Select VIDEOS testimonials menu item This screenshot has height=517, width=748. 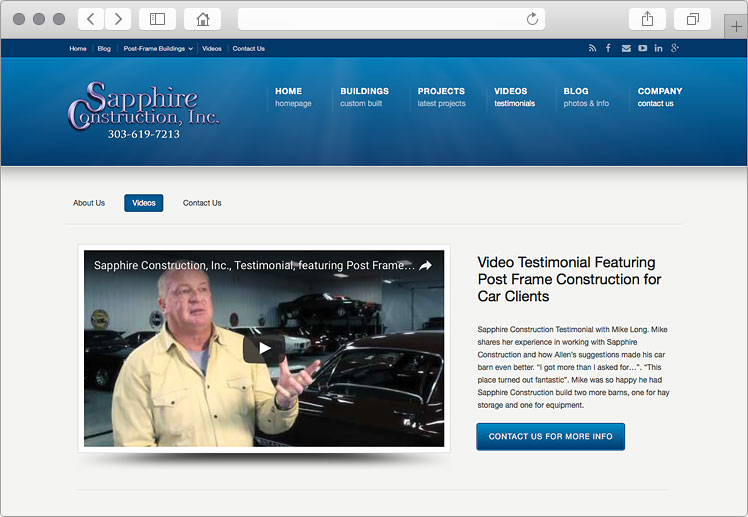pos(514,97)
